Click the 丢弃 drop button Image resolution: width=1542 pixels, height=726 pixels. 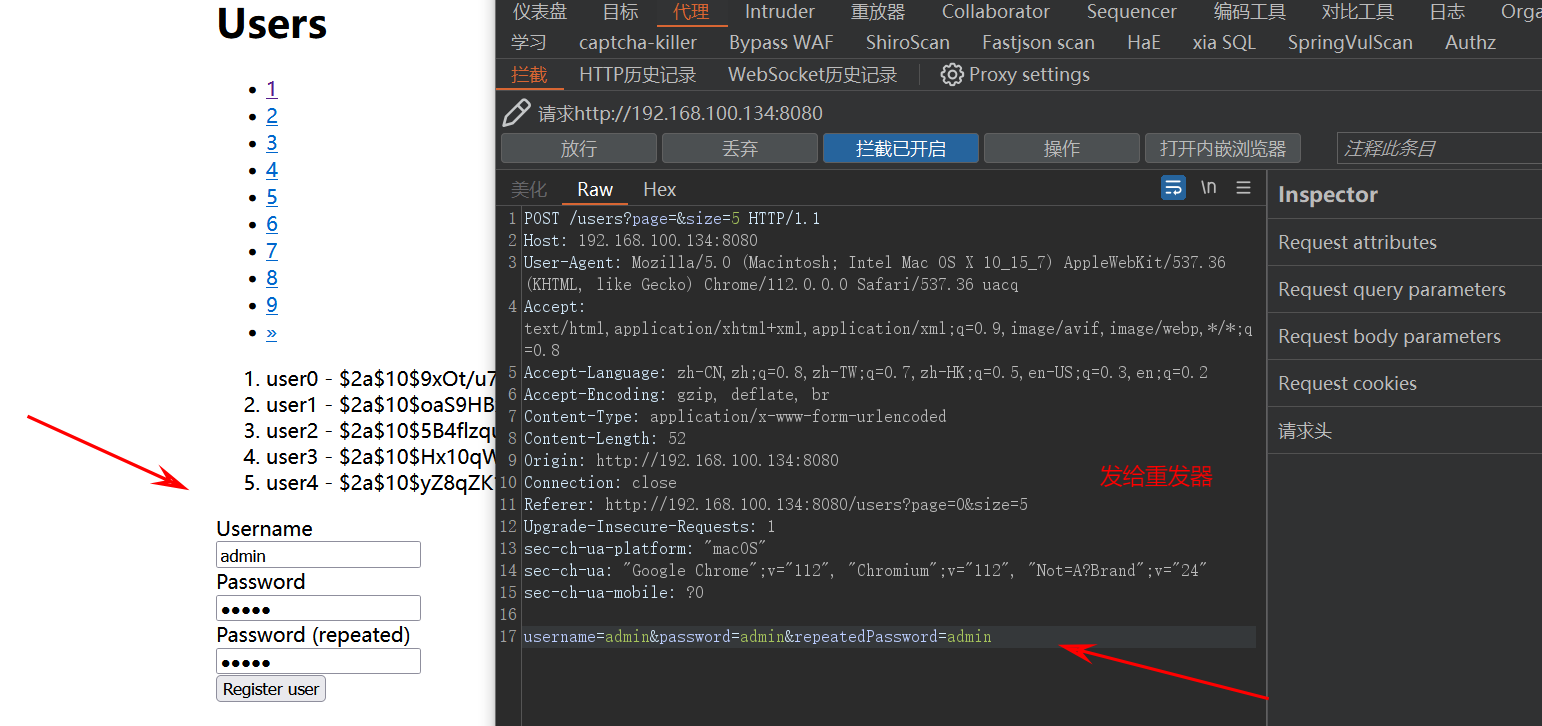740,148
